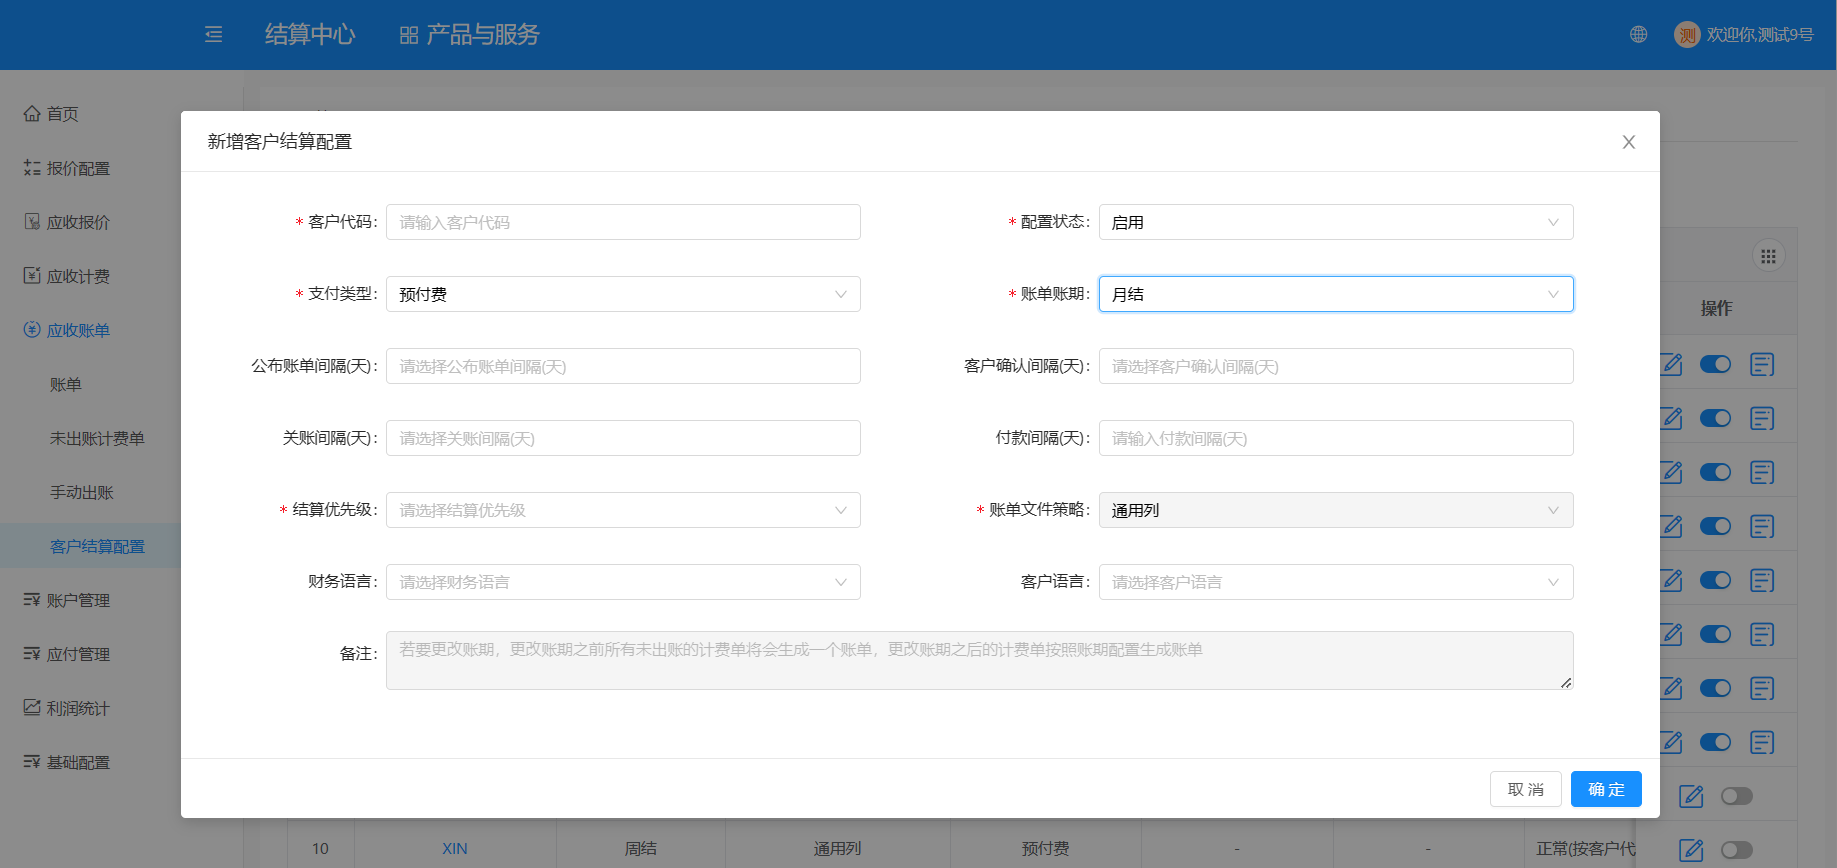Screen dimensions: 1837x868
Task: Click the 应收报价 sidebar icon
Action: [x=32, y=221]
